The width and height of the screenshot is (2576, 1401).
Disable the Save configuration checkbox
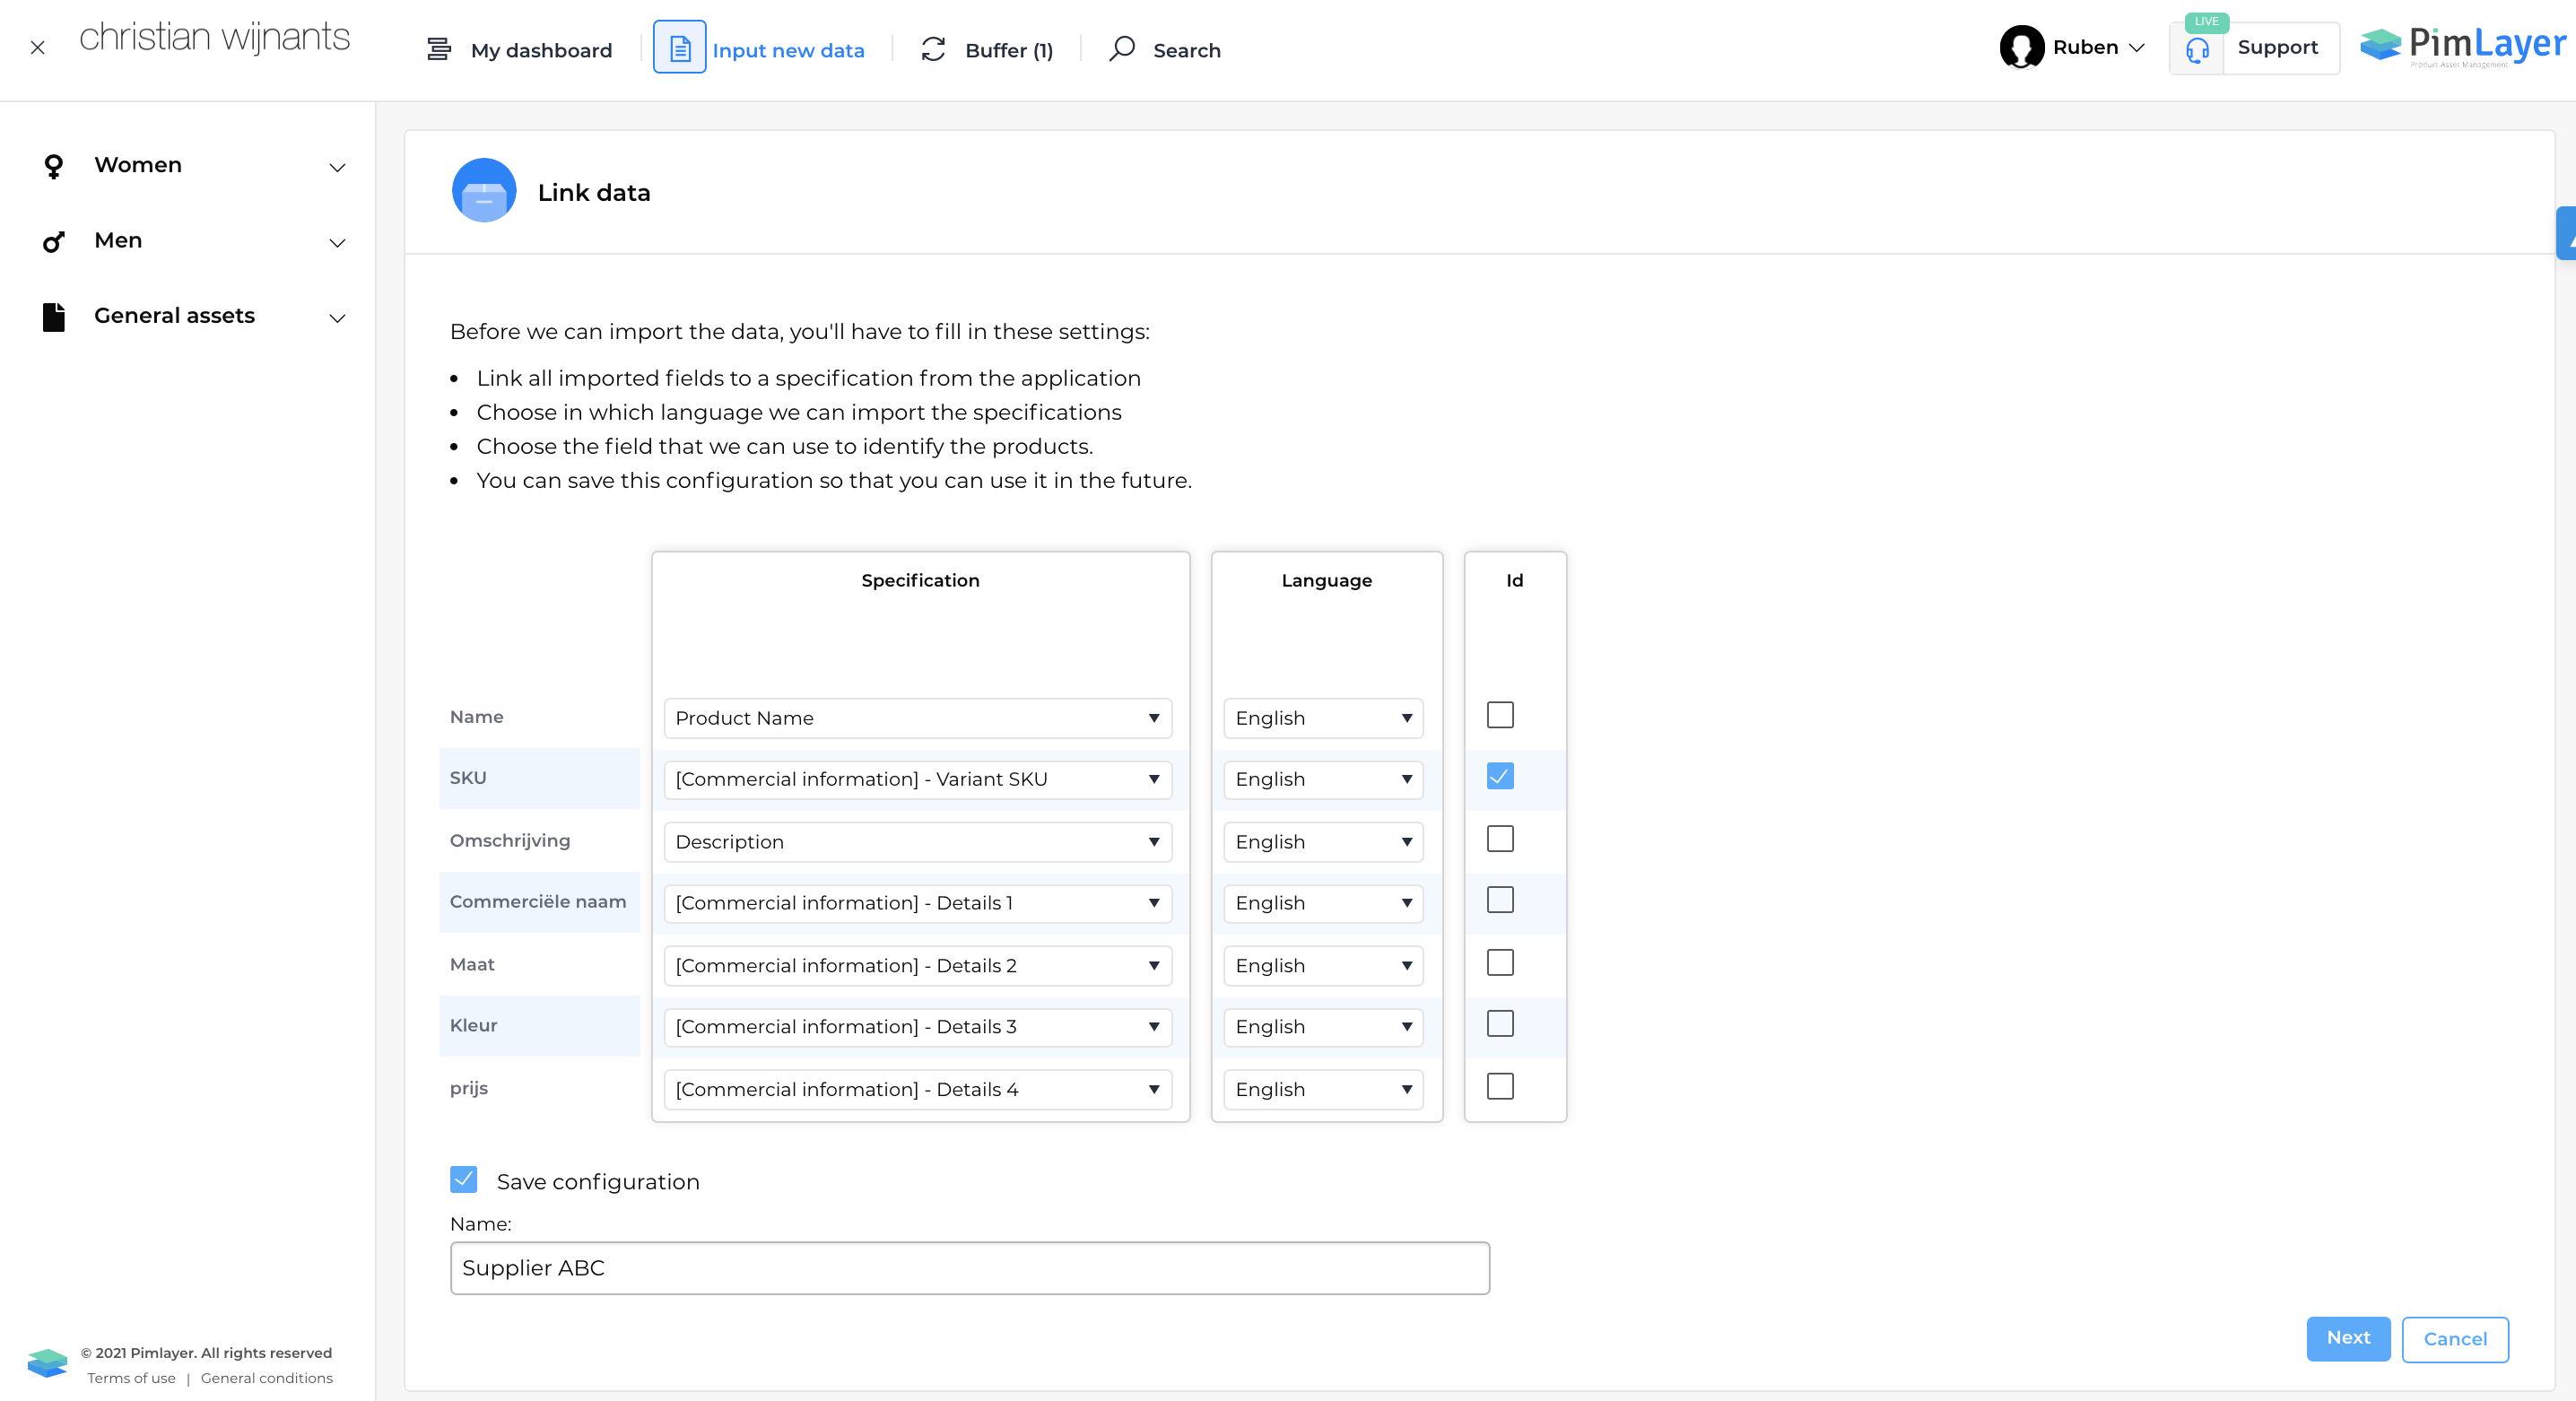463,1179
